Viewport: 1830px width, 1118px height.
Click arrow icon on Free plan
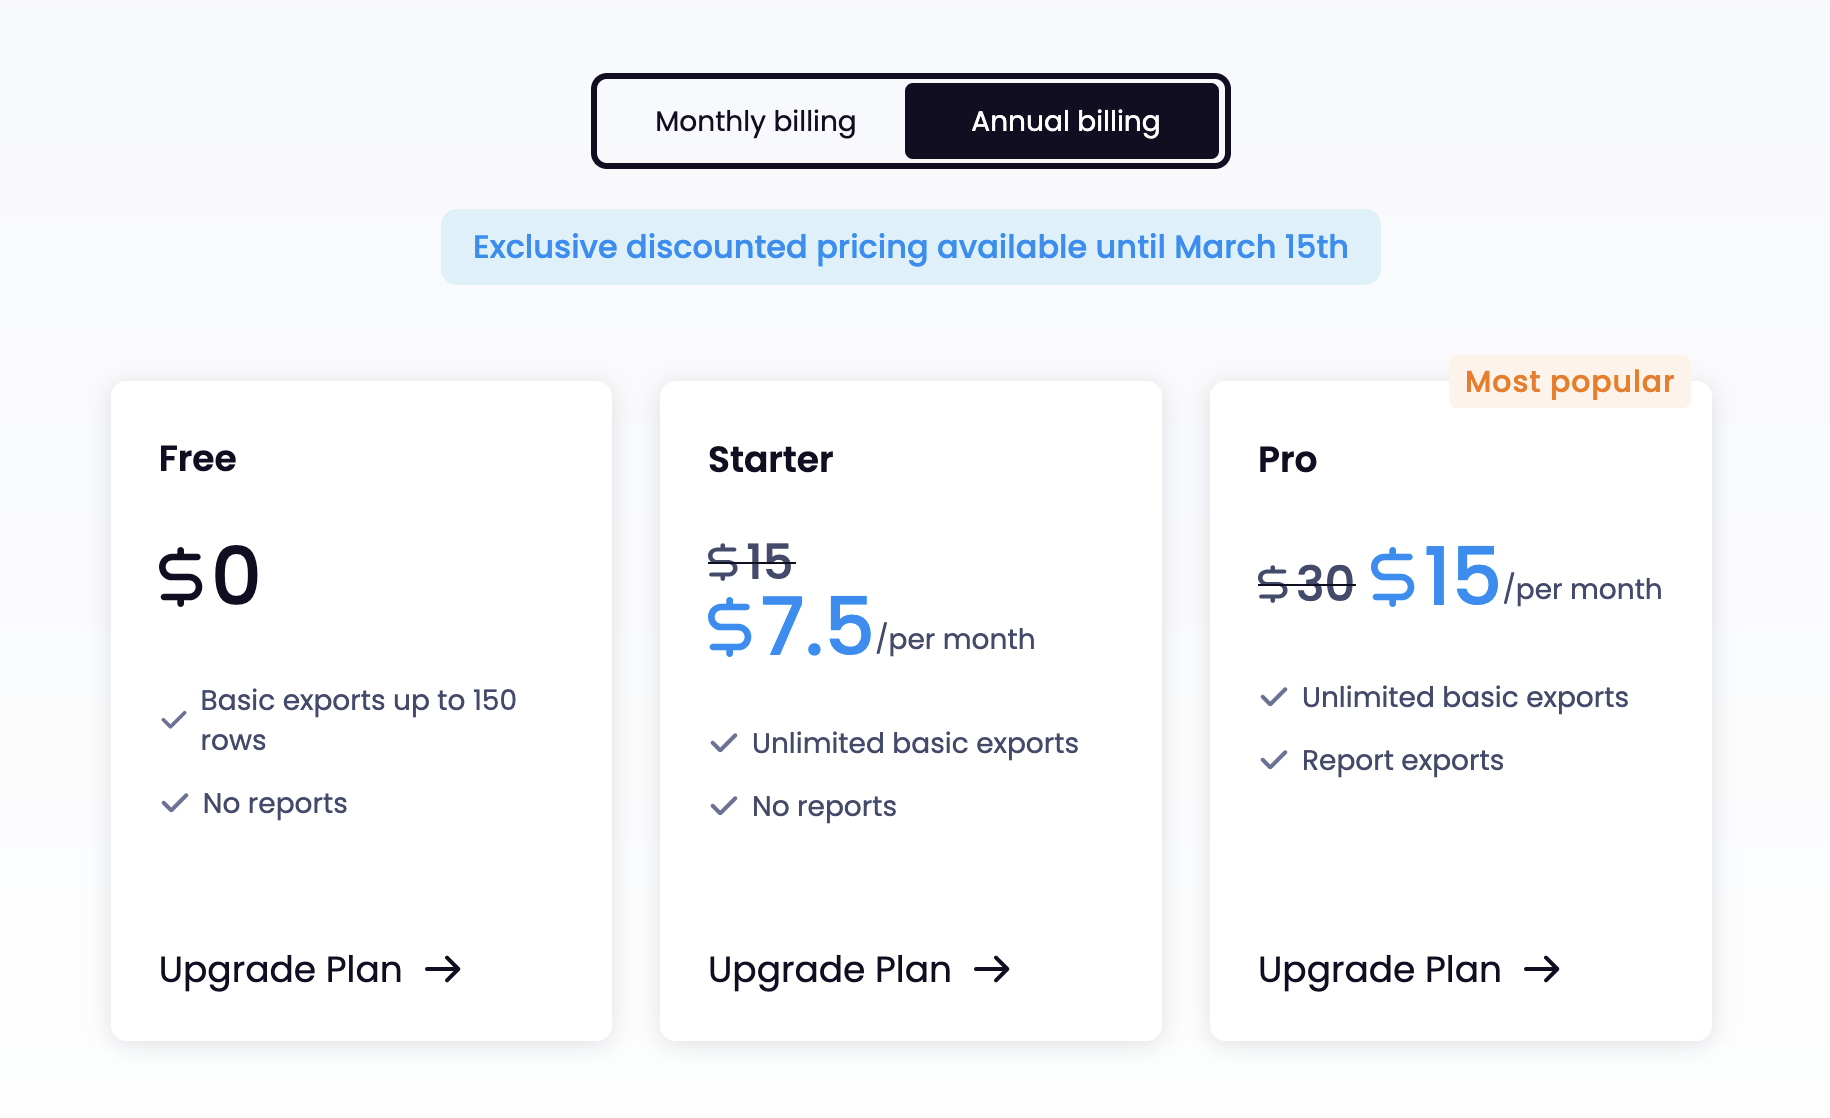pyautogui.click(x=443, y=969)
